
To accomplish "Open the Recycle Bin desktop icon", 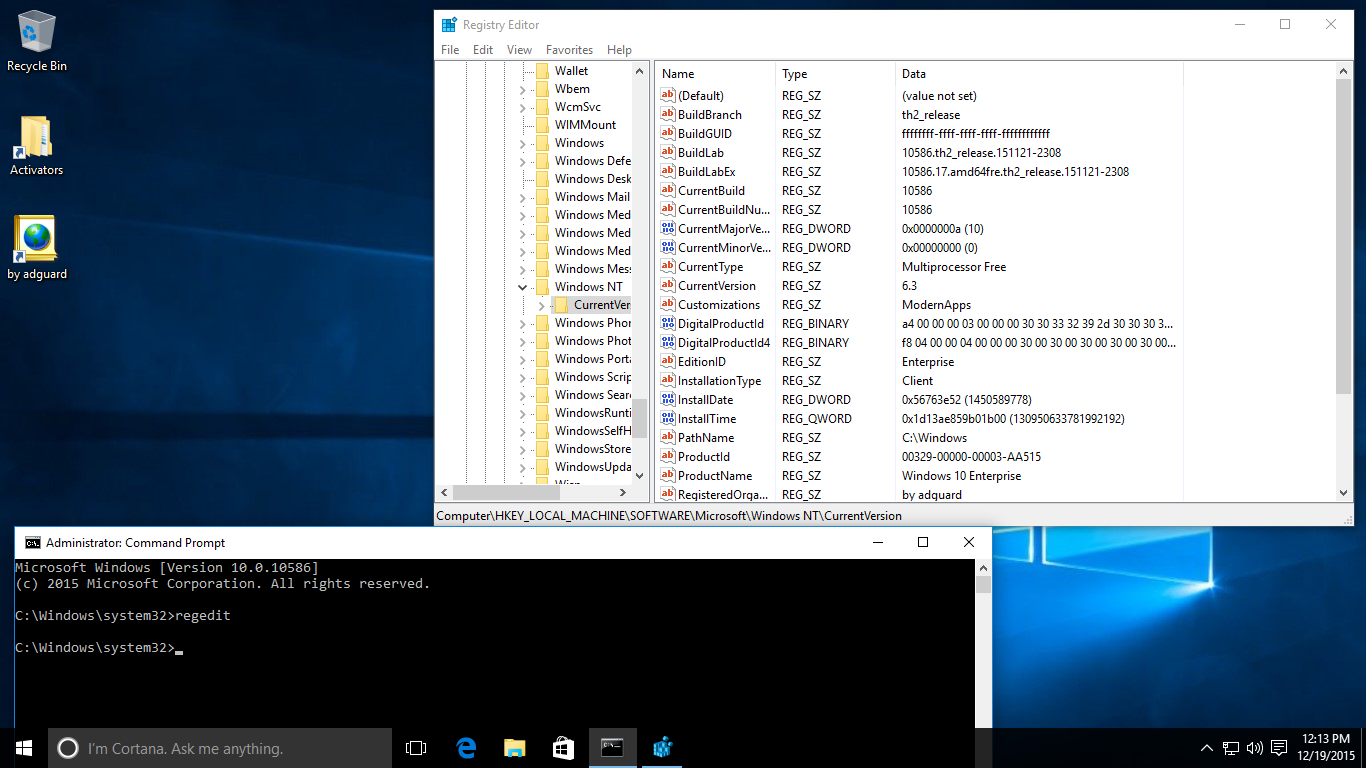I will [37, 41].
